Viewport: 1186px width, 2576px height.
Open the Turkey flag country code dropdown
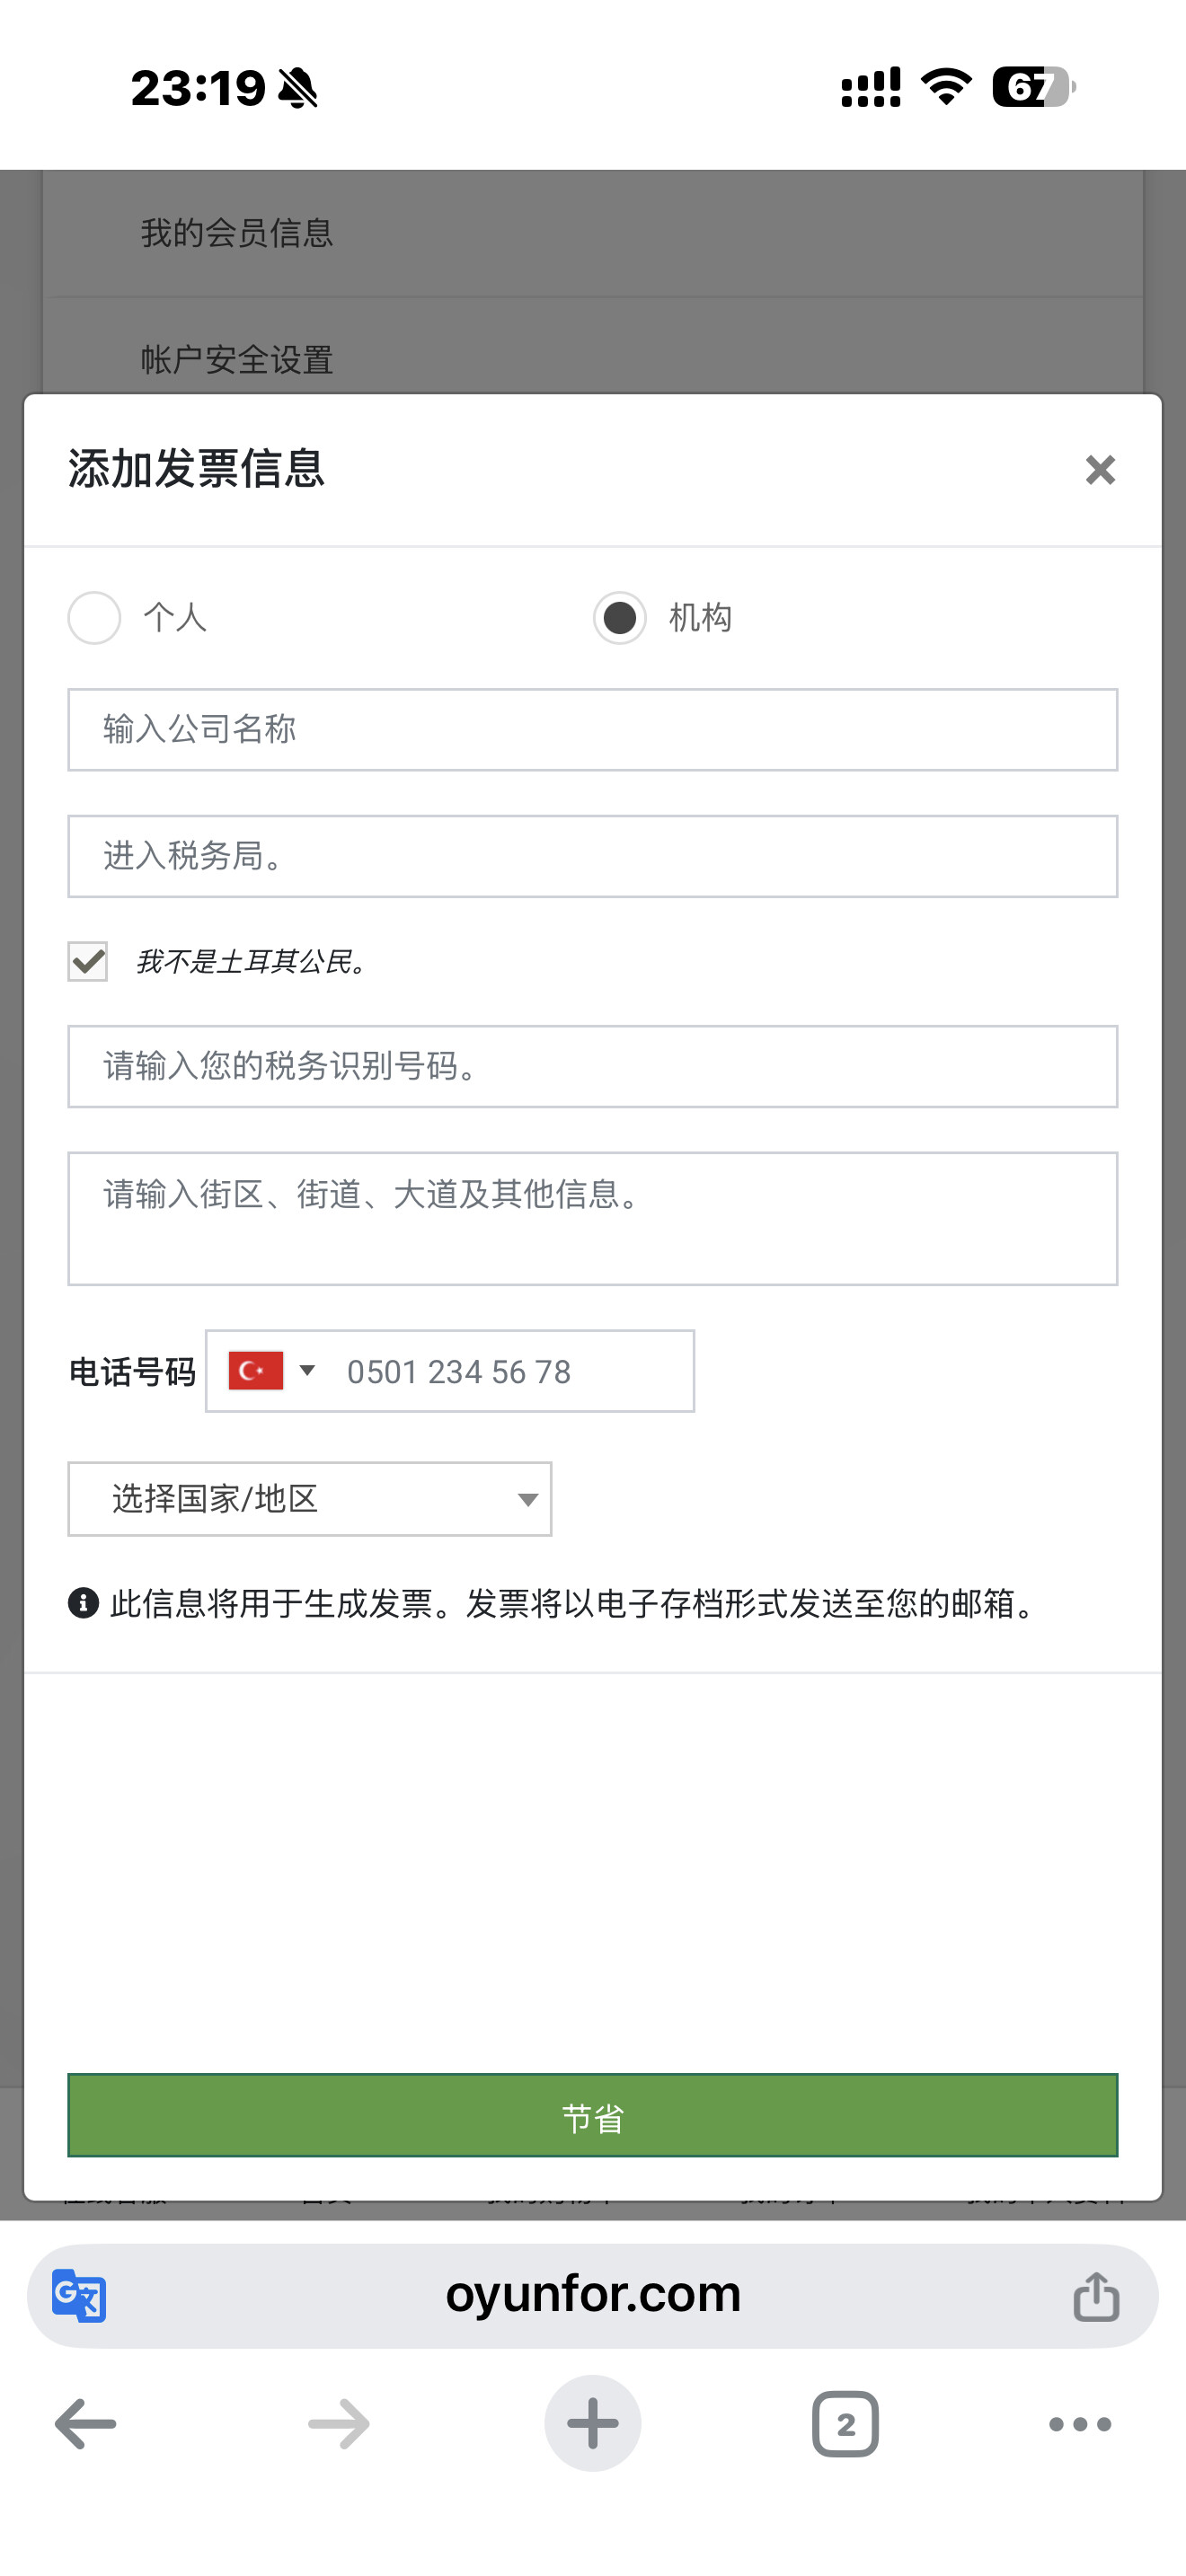click(x=272, y=1371)
